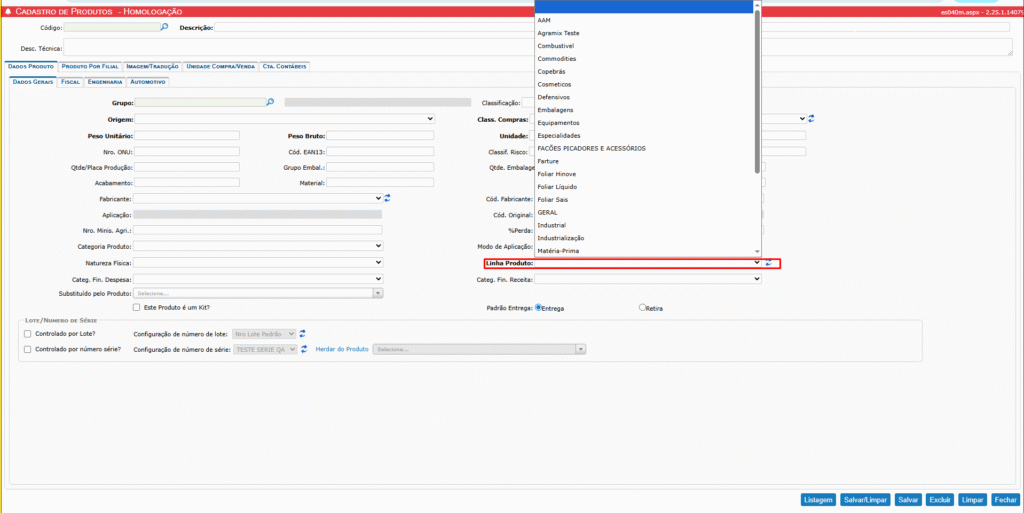Check the 'Este Produto é um Kit?' box

pyautogui.click(x=137, y=307)
